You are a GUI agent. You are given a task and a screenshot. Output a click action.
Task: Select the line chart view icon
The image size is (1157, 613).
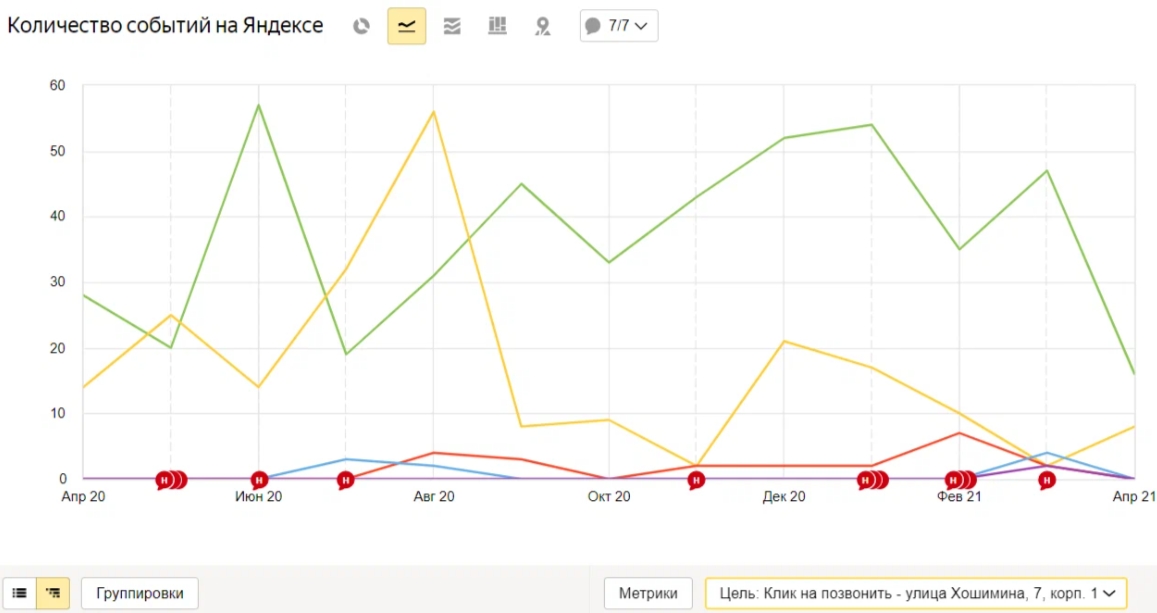click(407, 27)
